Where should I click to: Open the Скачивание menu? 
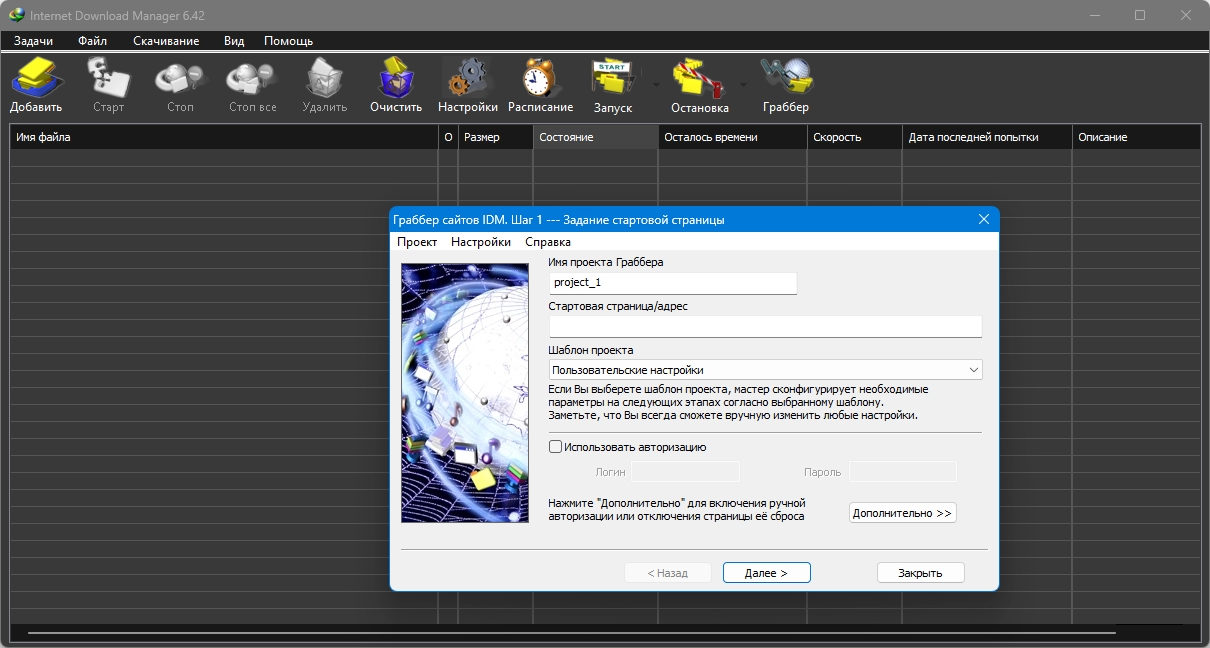coord(166,41)
